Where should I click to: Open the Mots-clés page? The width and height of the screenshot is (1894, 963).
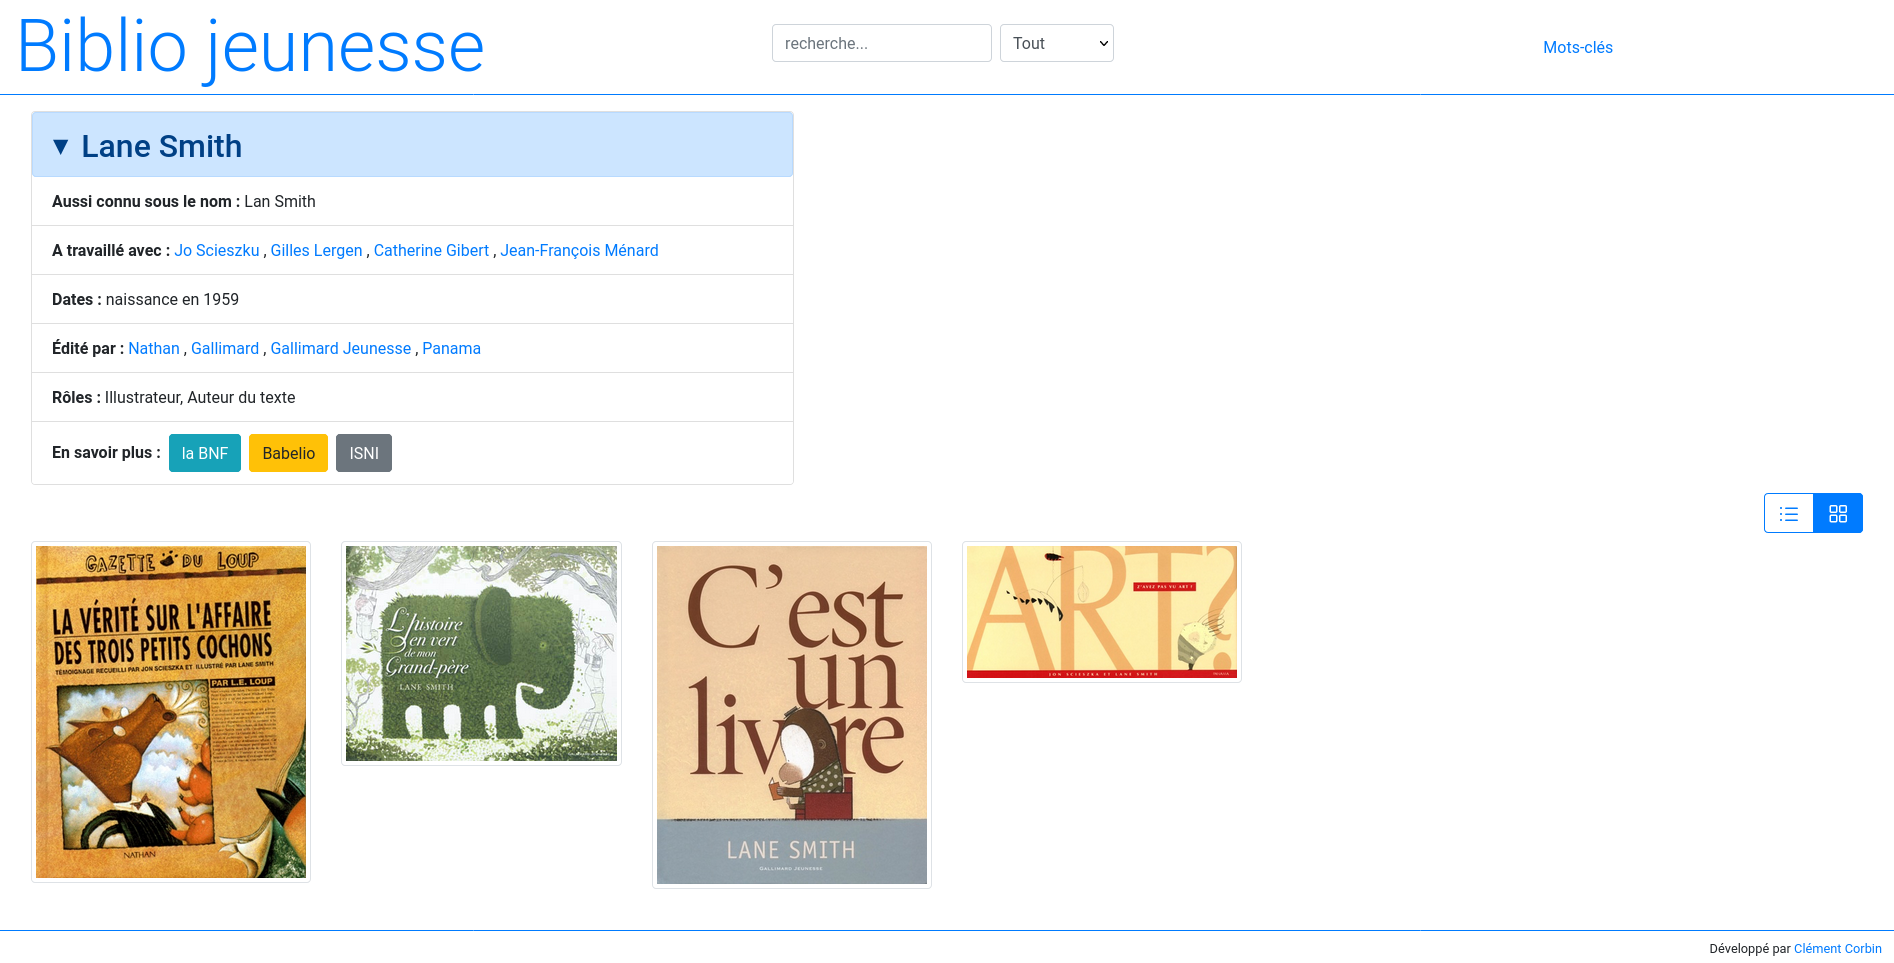[1578, 47]
